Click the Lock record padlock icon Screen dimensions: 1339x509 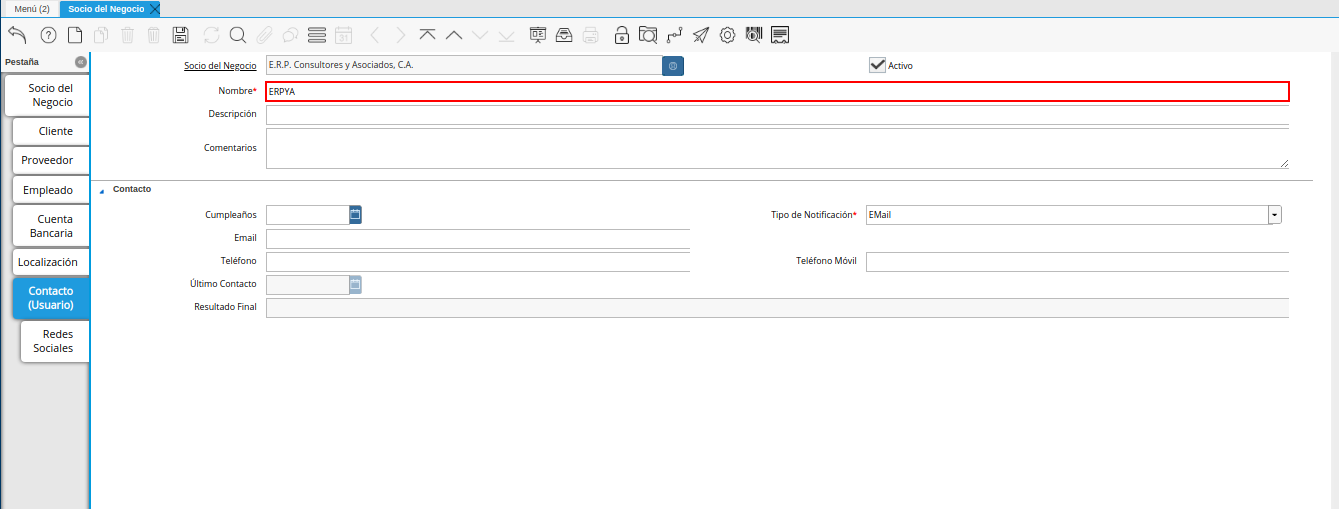coord(622,35)
